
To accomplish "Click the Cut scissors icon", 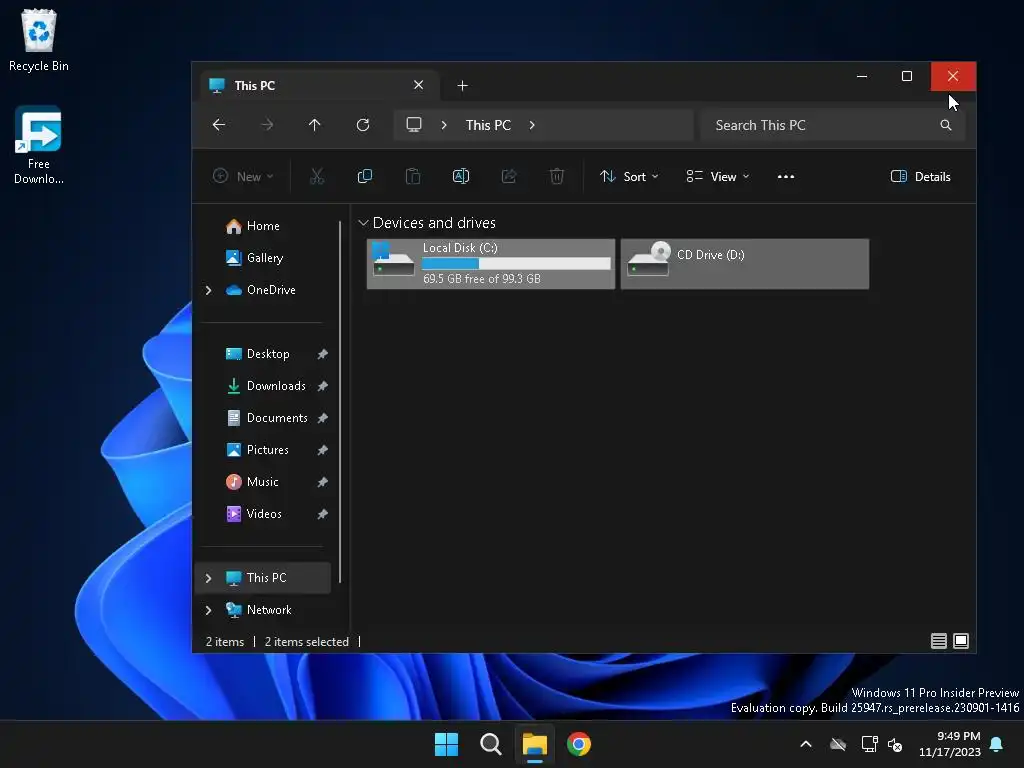I will (317, 176).
